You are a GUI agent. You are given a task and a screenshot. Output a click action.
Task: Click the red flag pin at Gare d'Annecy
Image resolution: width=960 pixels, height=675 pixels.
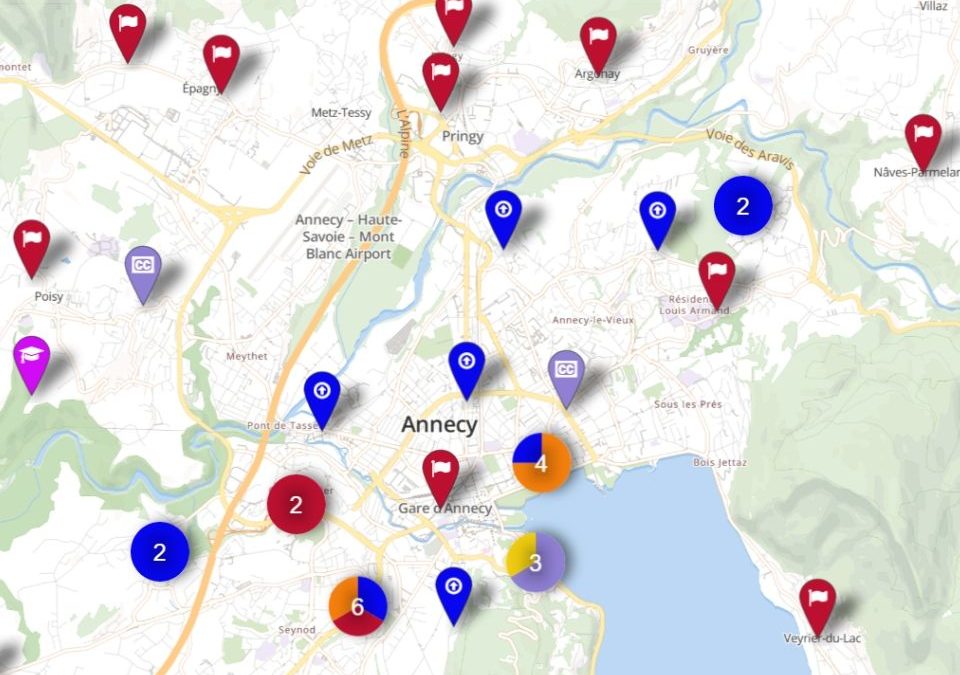(x=440, y=474)
